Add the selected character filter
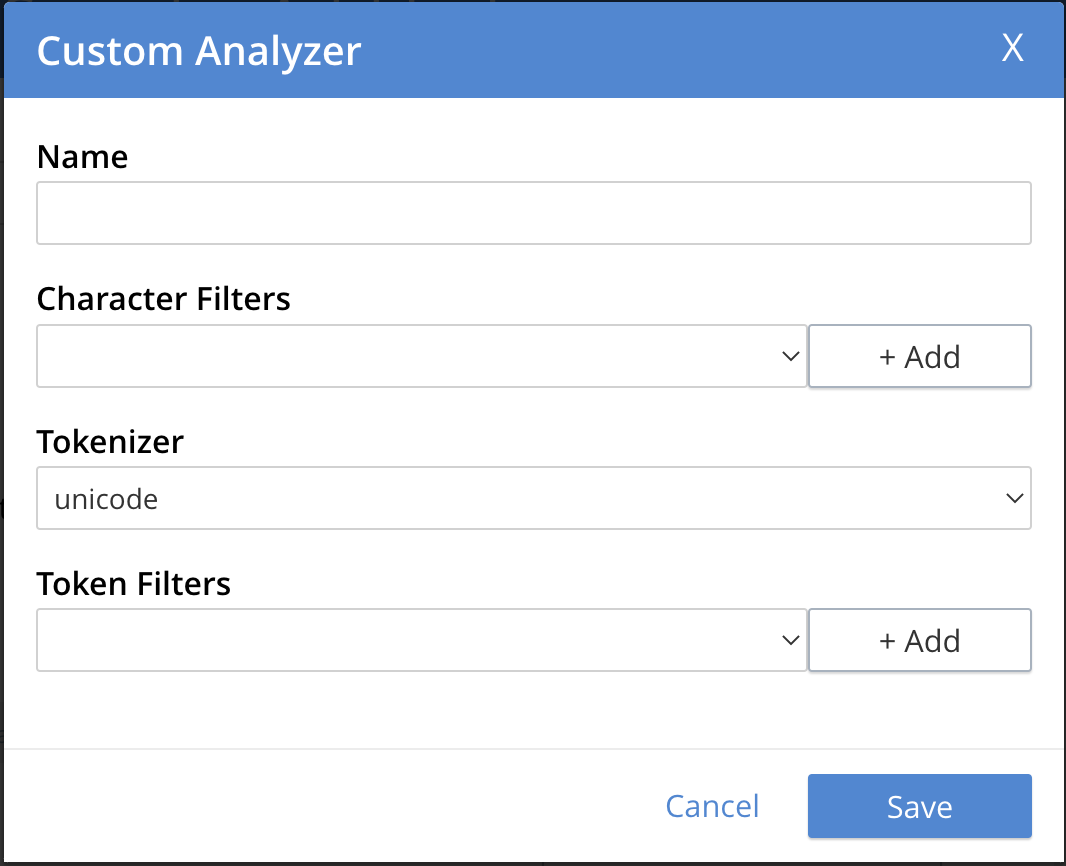1066x866 pixels. (919, 356)
